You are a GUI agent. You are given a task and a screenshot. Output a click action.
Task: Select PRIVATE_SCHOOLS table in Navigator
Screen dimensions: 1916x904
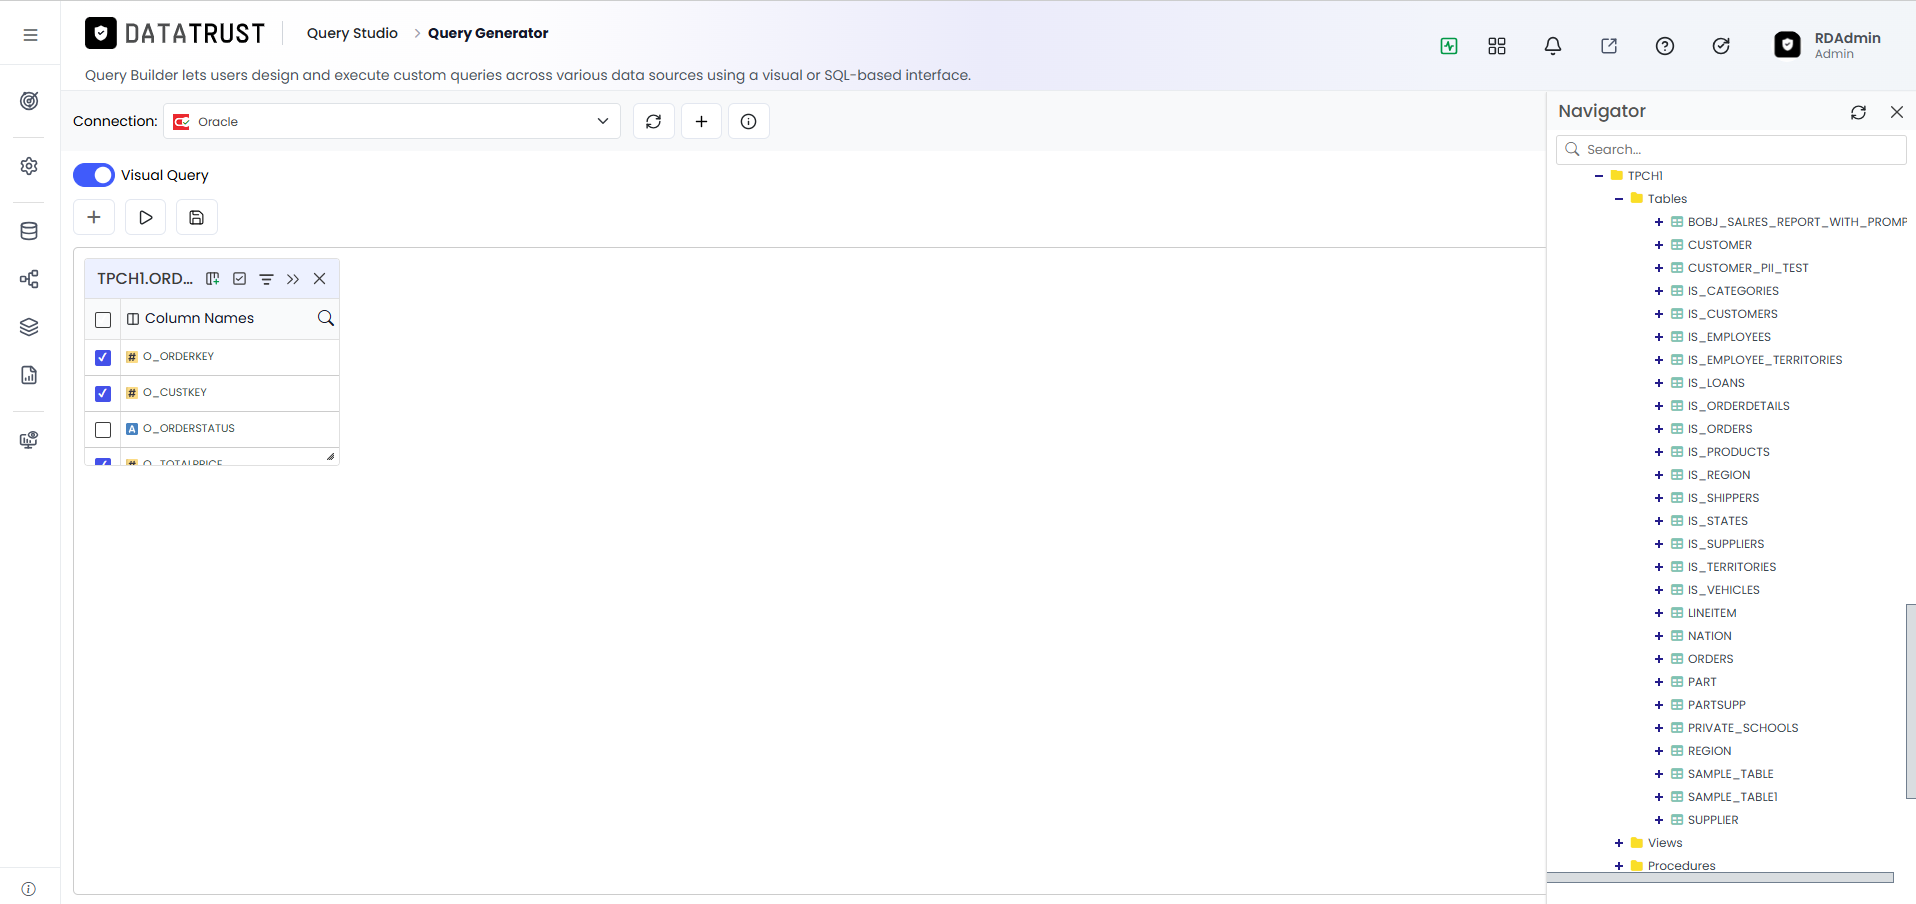point(1742,728)
